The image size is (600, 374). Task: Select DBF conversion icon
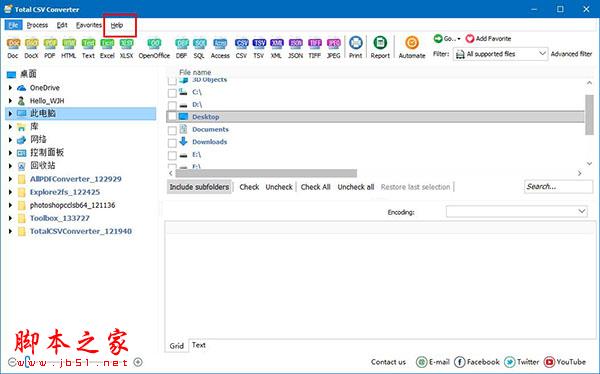182,43
